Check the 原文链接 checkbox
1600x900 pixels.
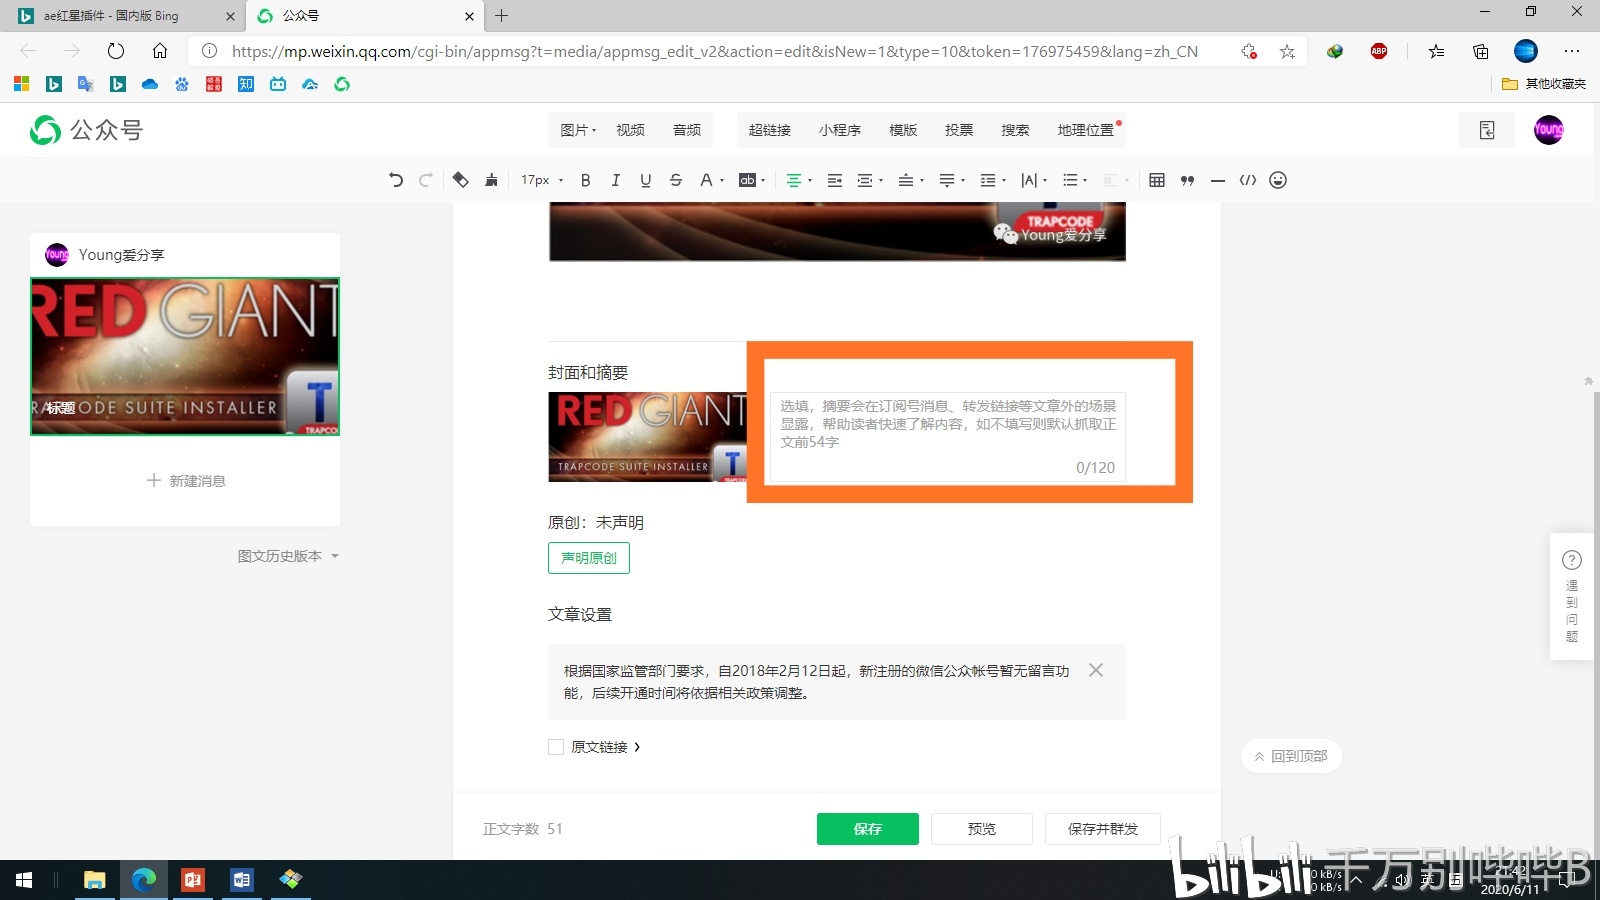556,747
